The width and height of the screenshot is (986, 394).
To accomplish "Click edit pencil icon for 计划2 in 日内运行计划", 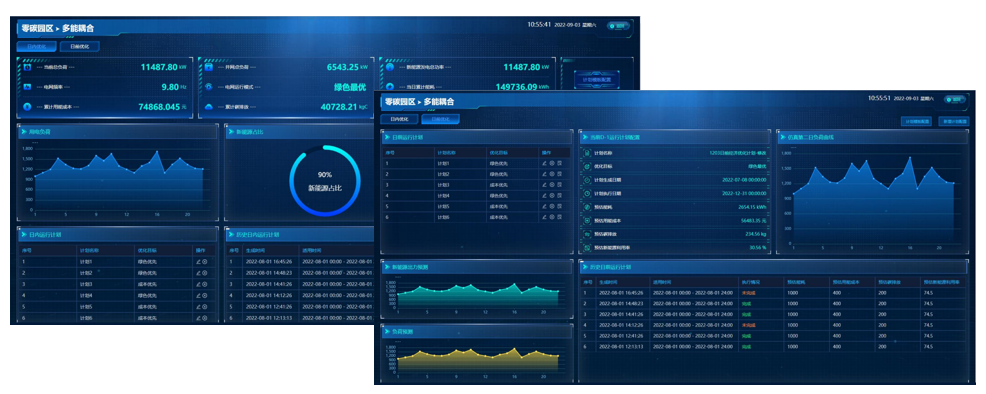I will [x=199, y=273].
